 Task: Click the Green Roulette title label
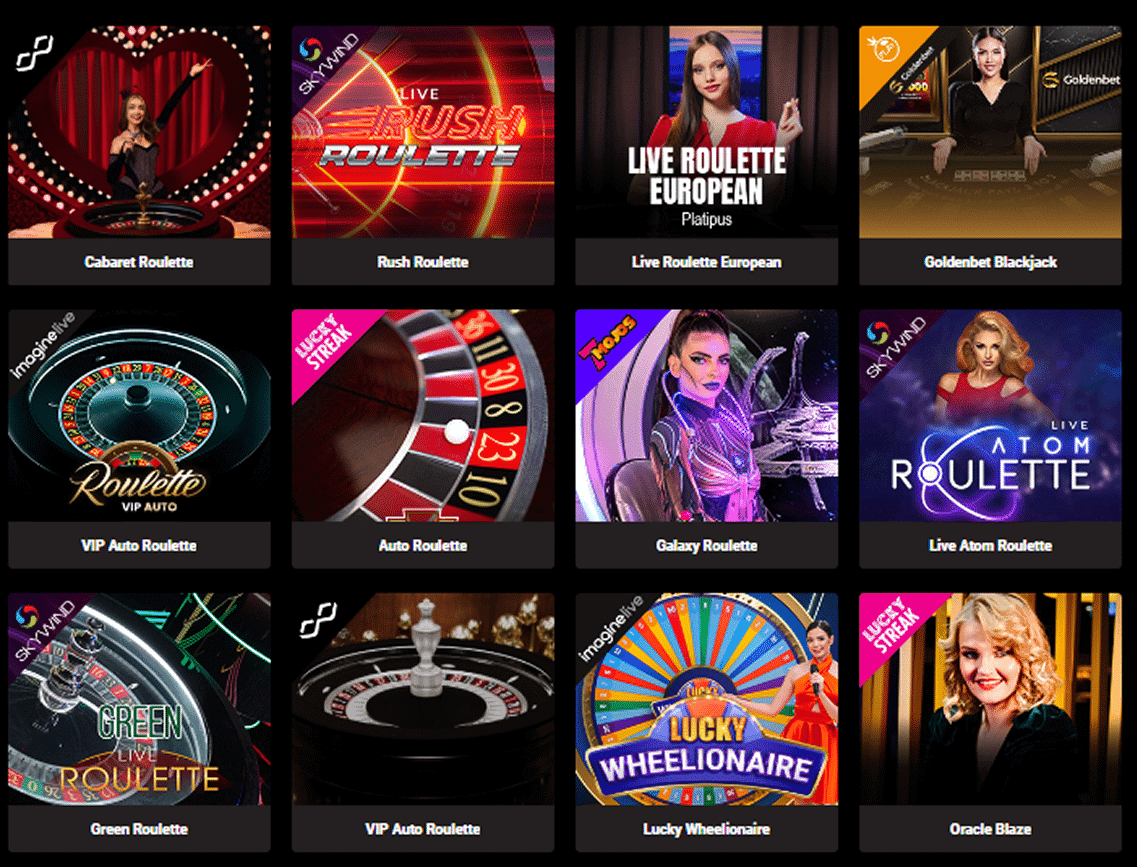click(139, 829)
